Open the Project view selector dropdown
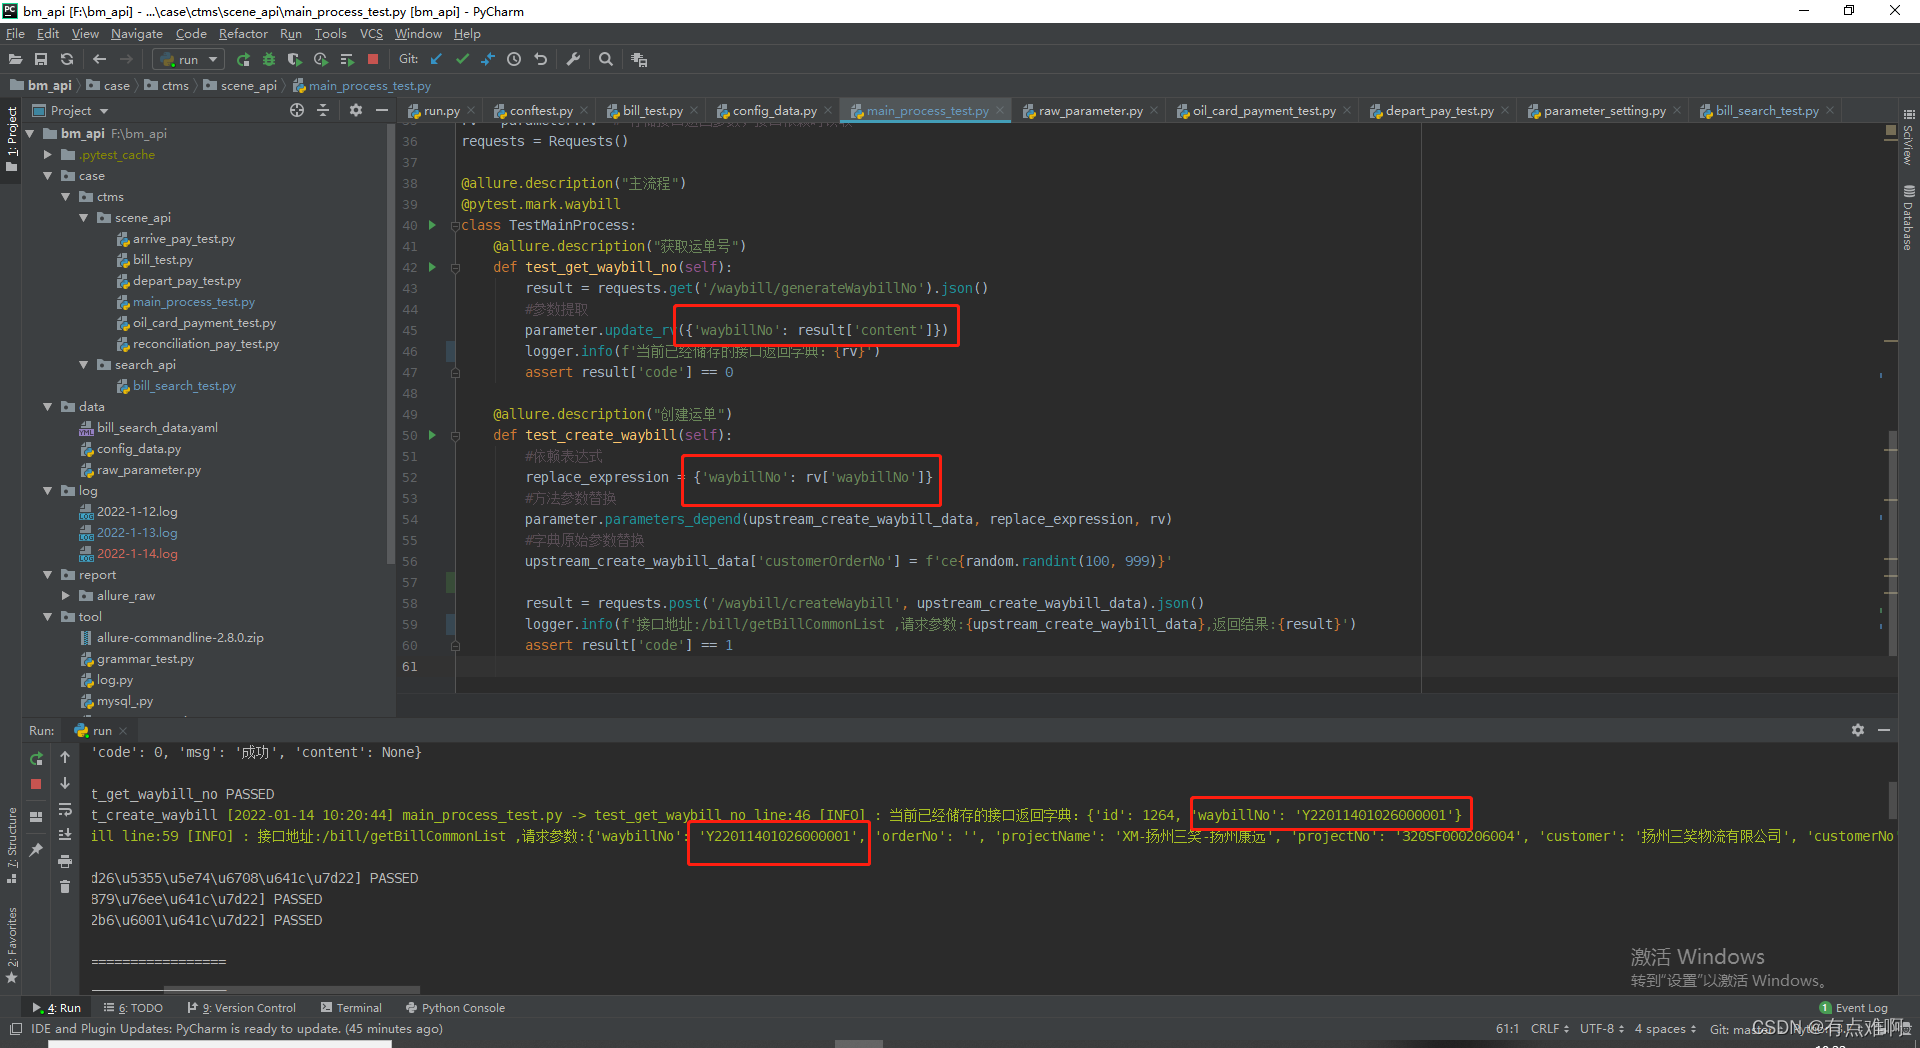Viewport: 1920px width, 1048px height. point(70,111)
